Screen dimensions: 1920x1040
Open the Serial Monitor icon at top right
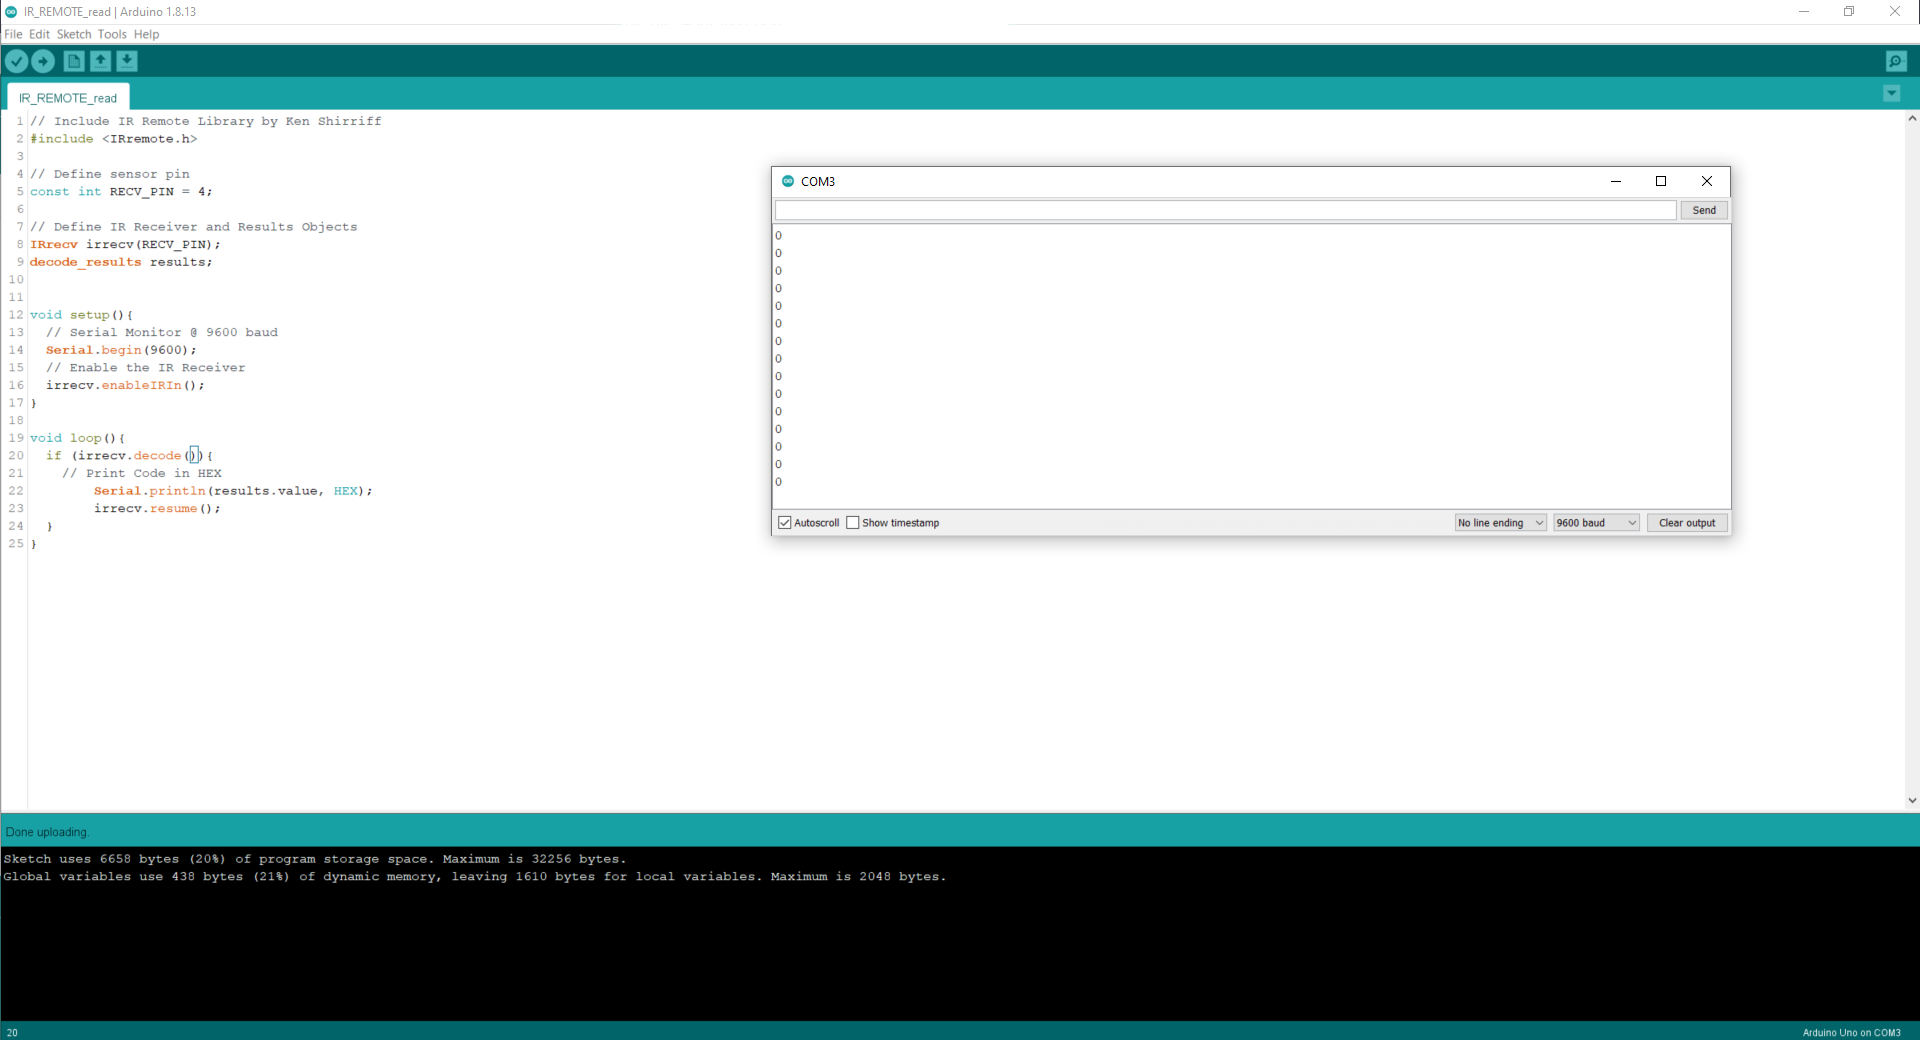pos(1897,61)
